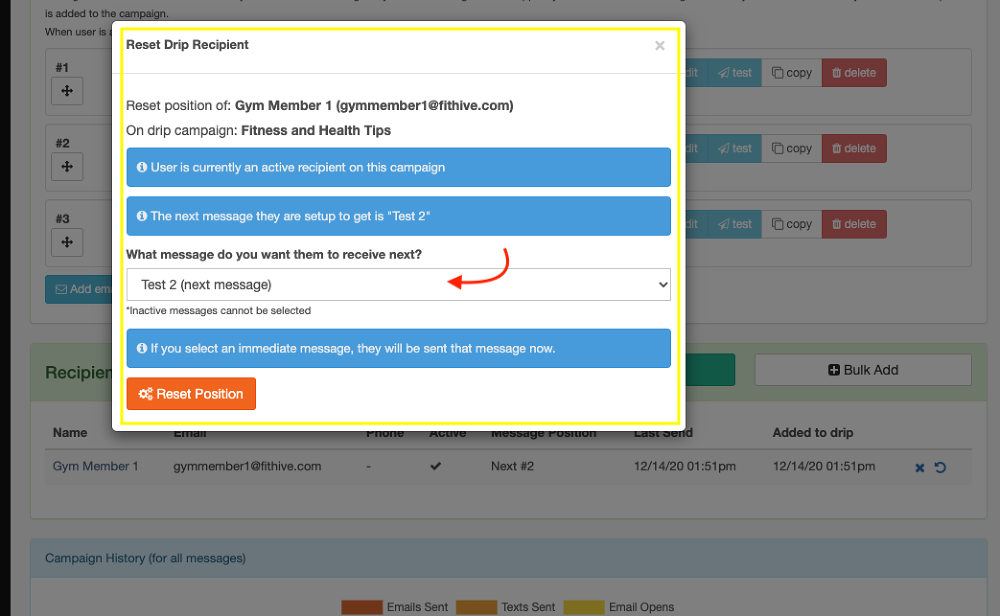
Task: Copy message #3
Action: 790,224
